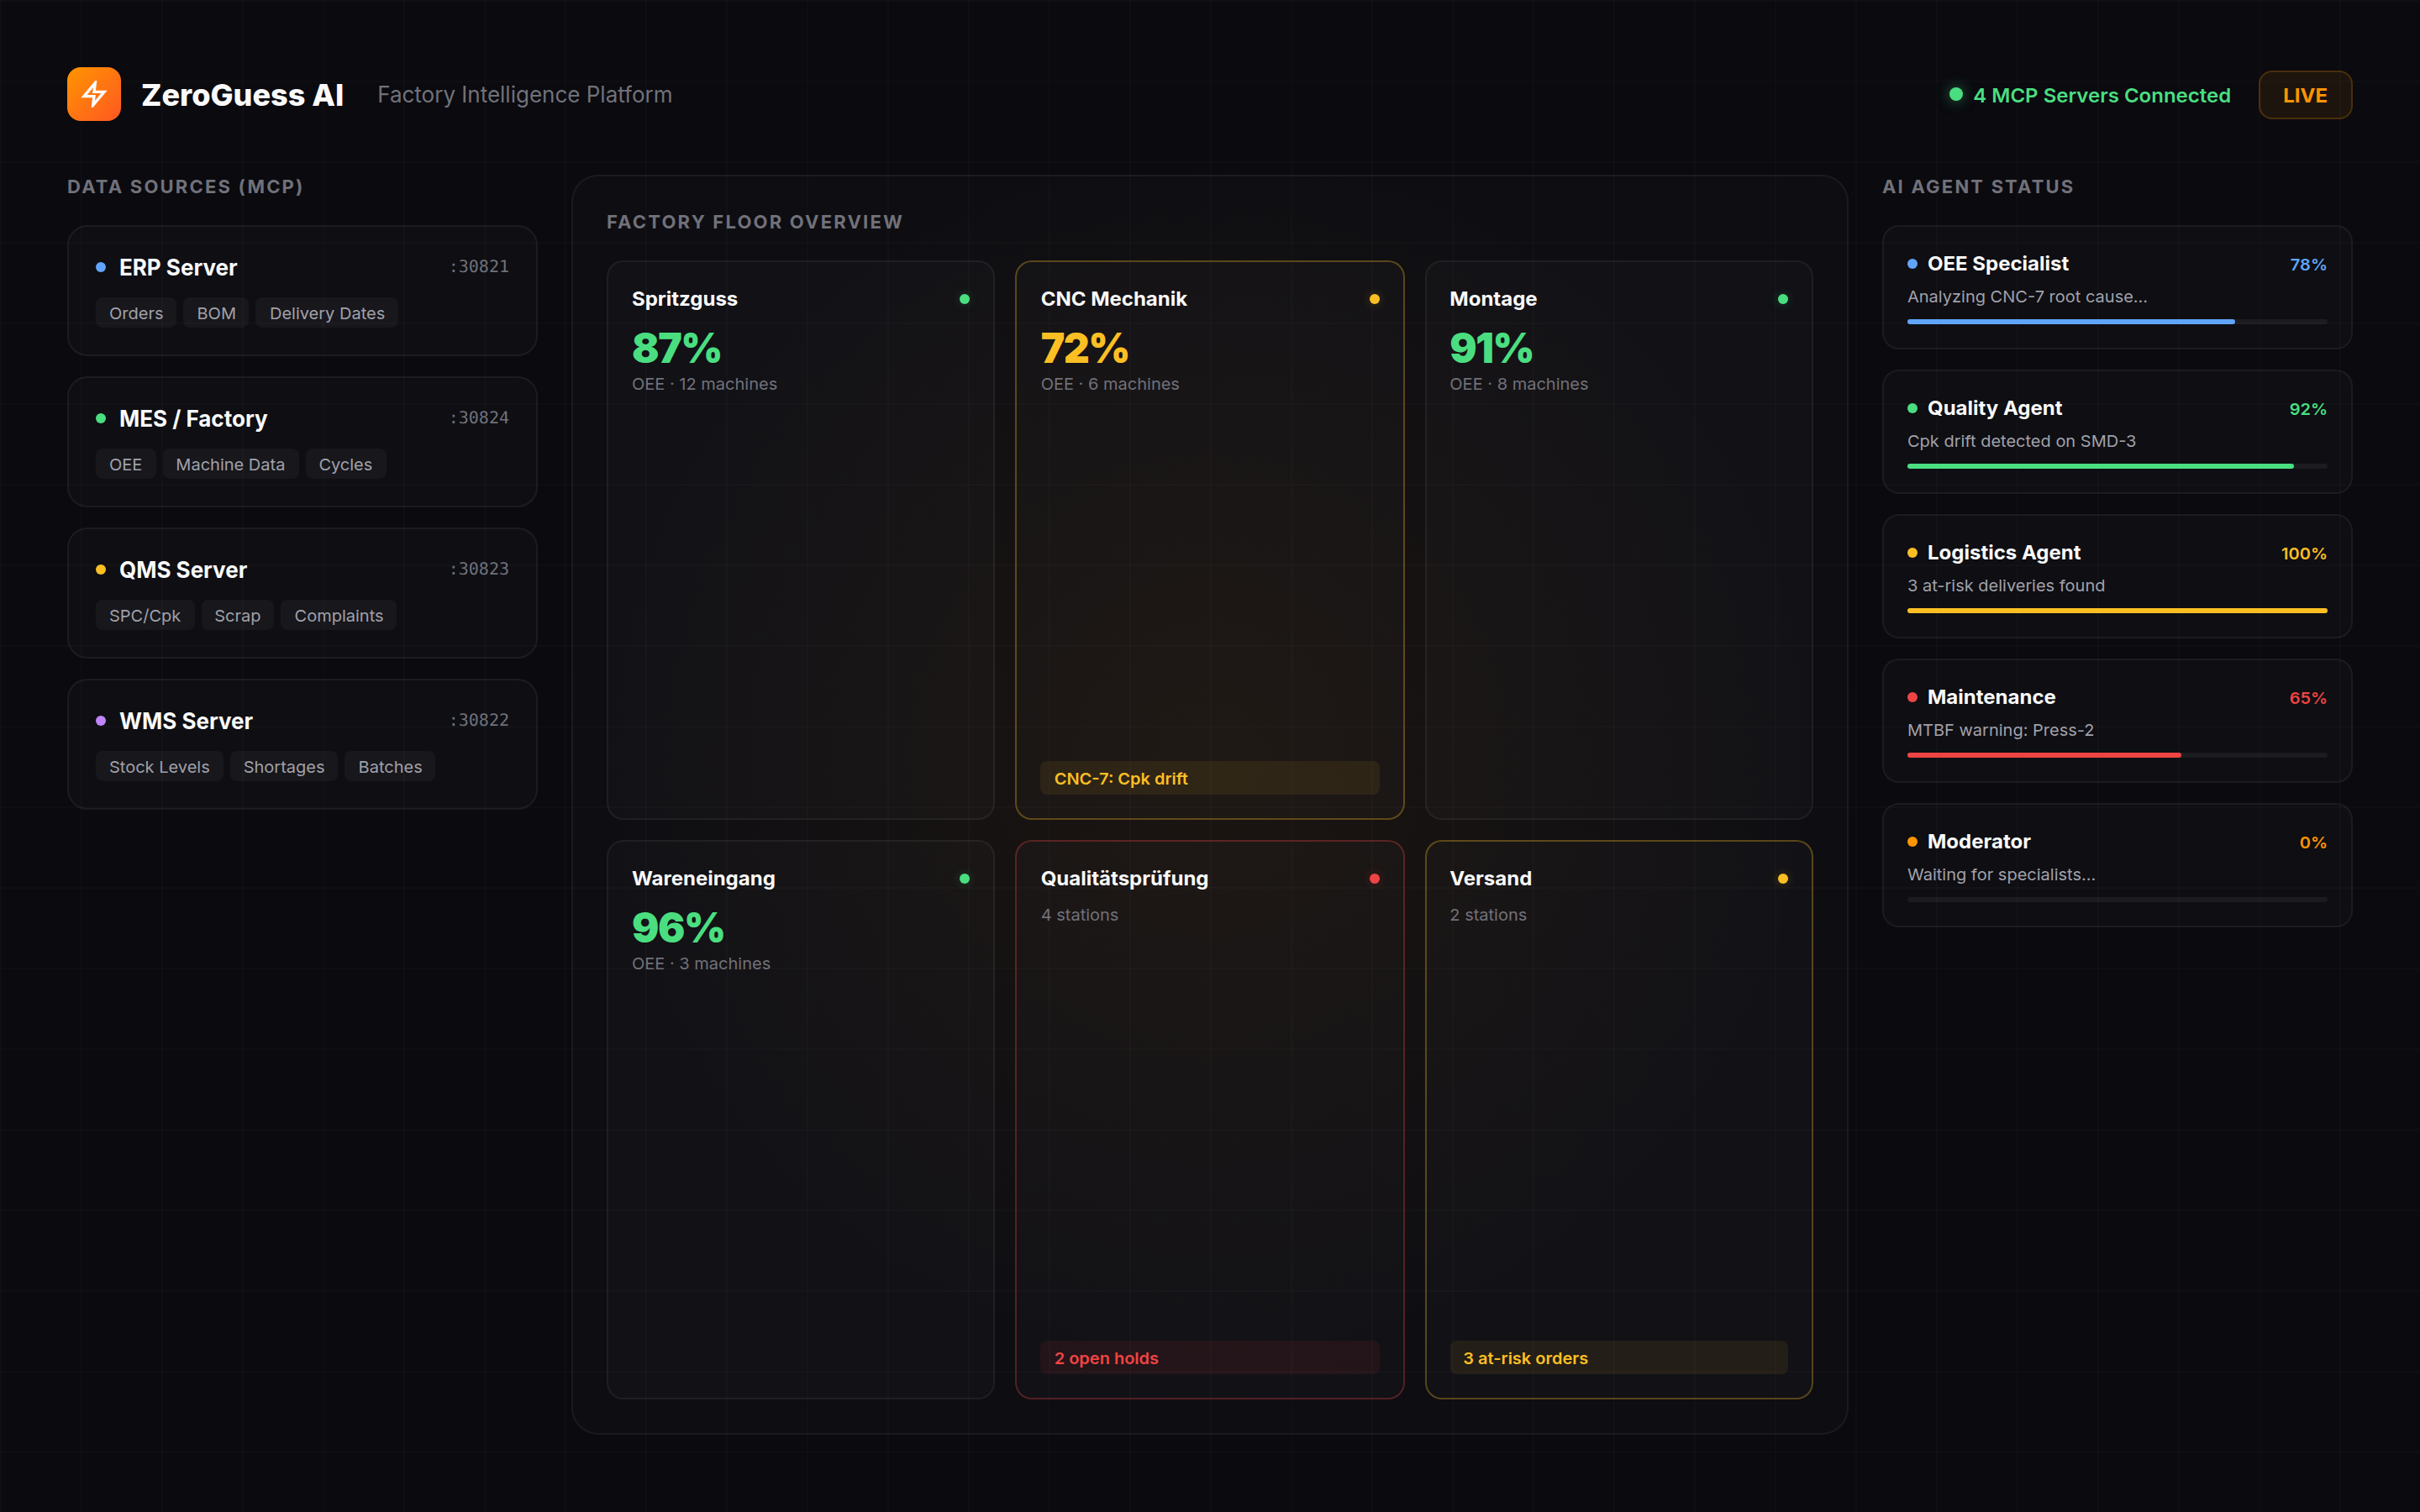
Task: Toggle the Quality Agent active indicator
Action: click(x=1912, y=408)
